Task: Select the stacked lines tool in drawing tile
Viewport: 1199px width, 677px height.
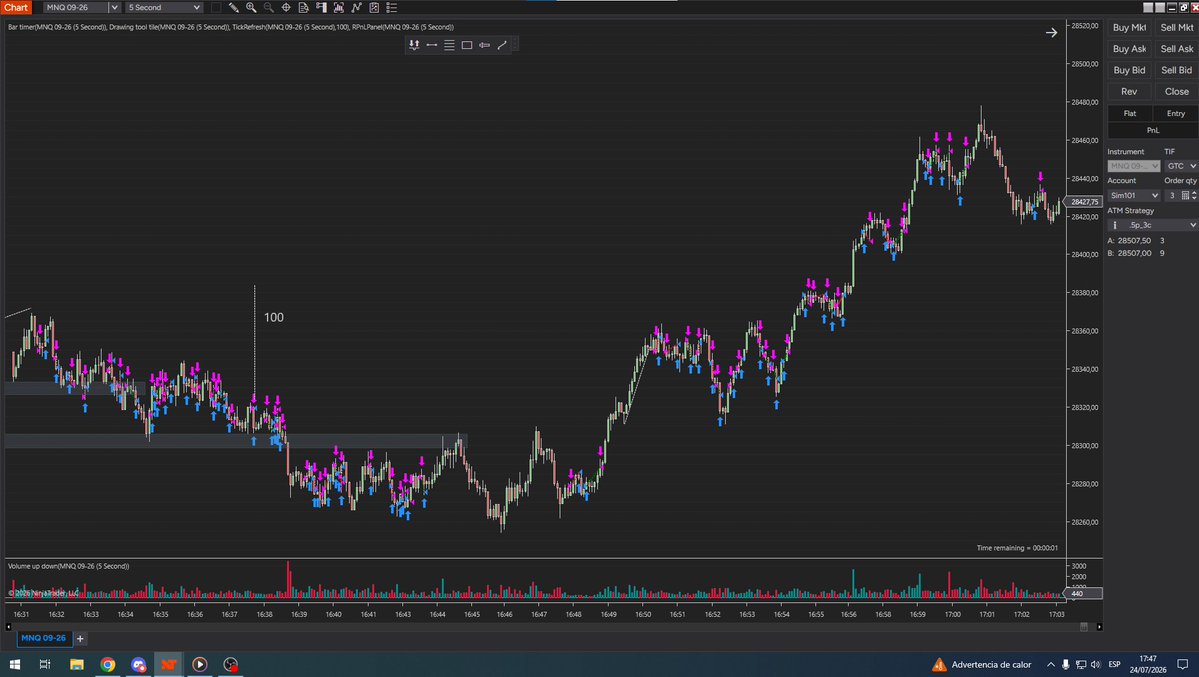Action: pyautogui.click(x=449, y=45)
